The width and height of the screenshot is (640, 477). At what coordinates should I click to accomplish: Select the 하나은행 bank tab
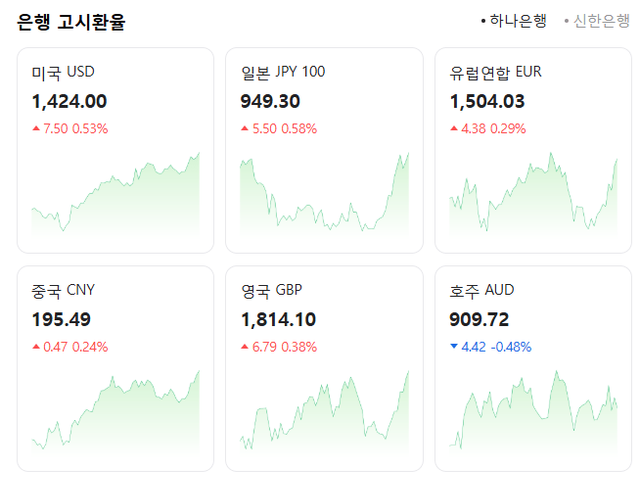[517, 21]
